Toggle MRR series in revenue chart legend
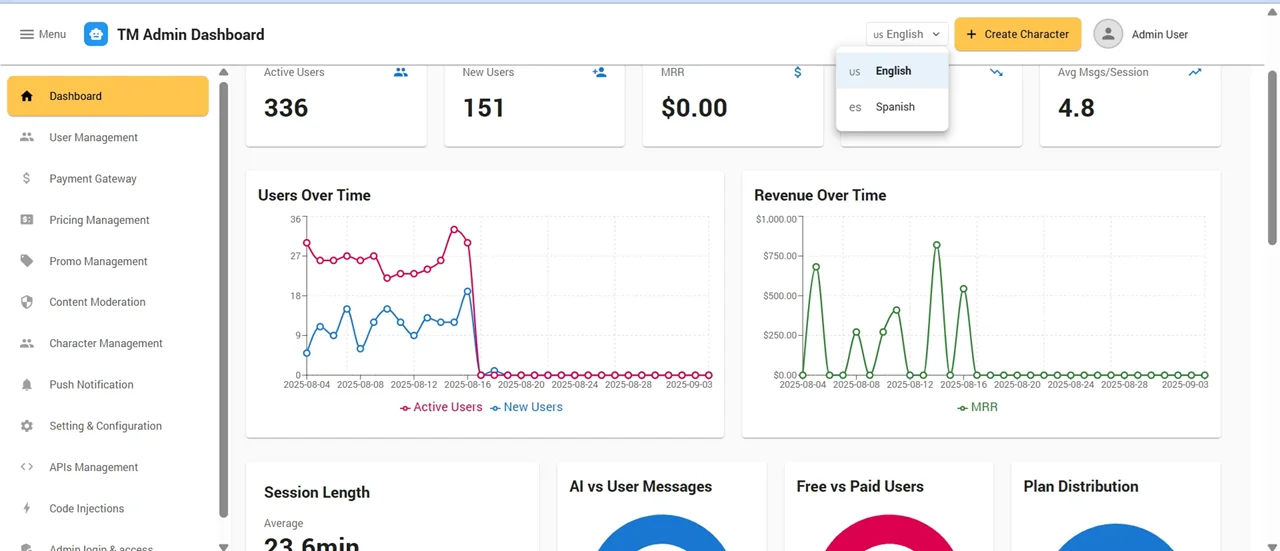 pyautogui.click(x=977, y=408)
